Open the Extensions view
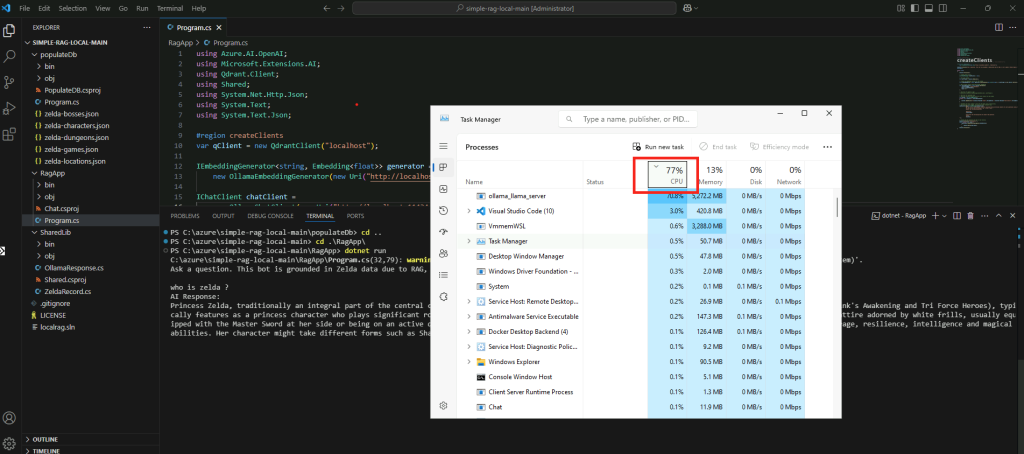Screen dimensions: 1024x454 (9, 135)
